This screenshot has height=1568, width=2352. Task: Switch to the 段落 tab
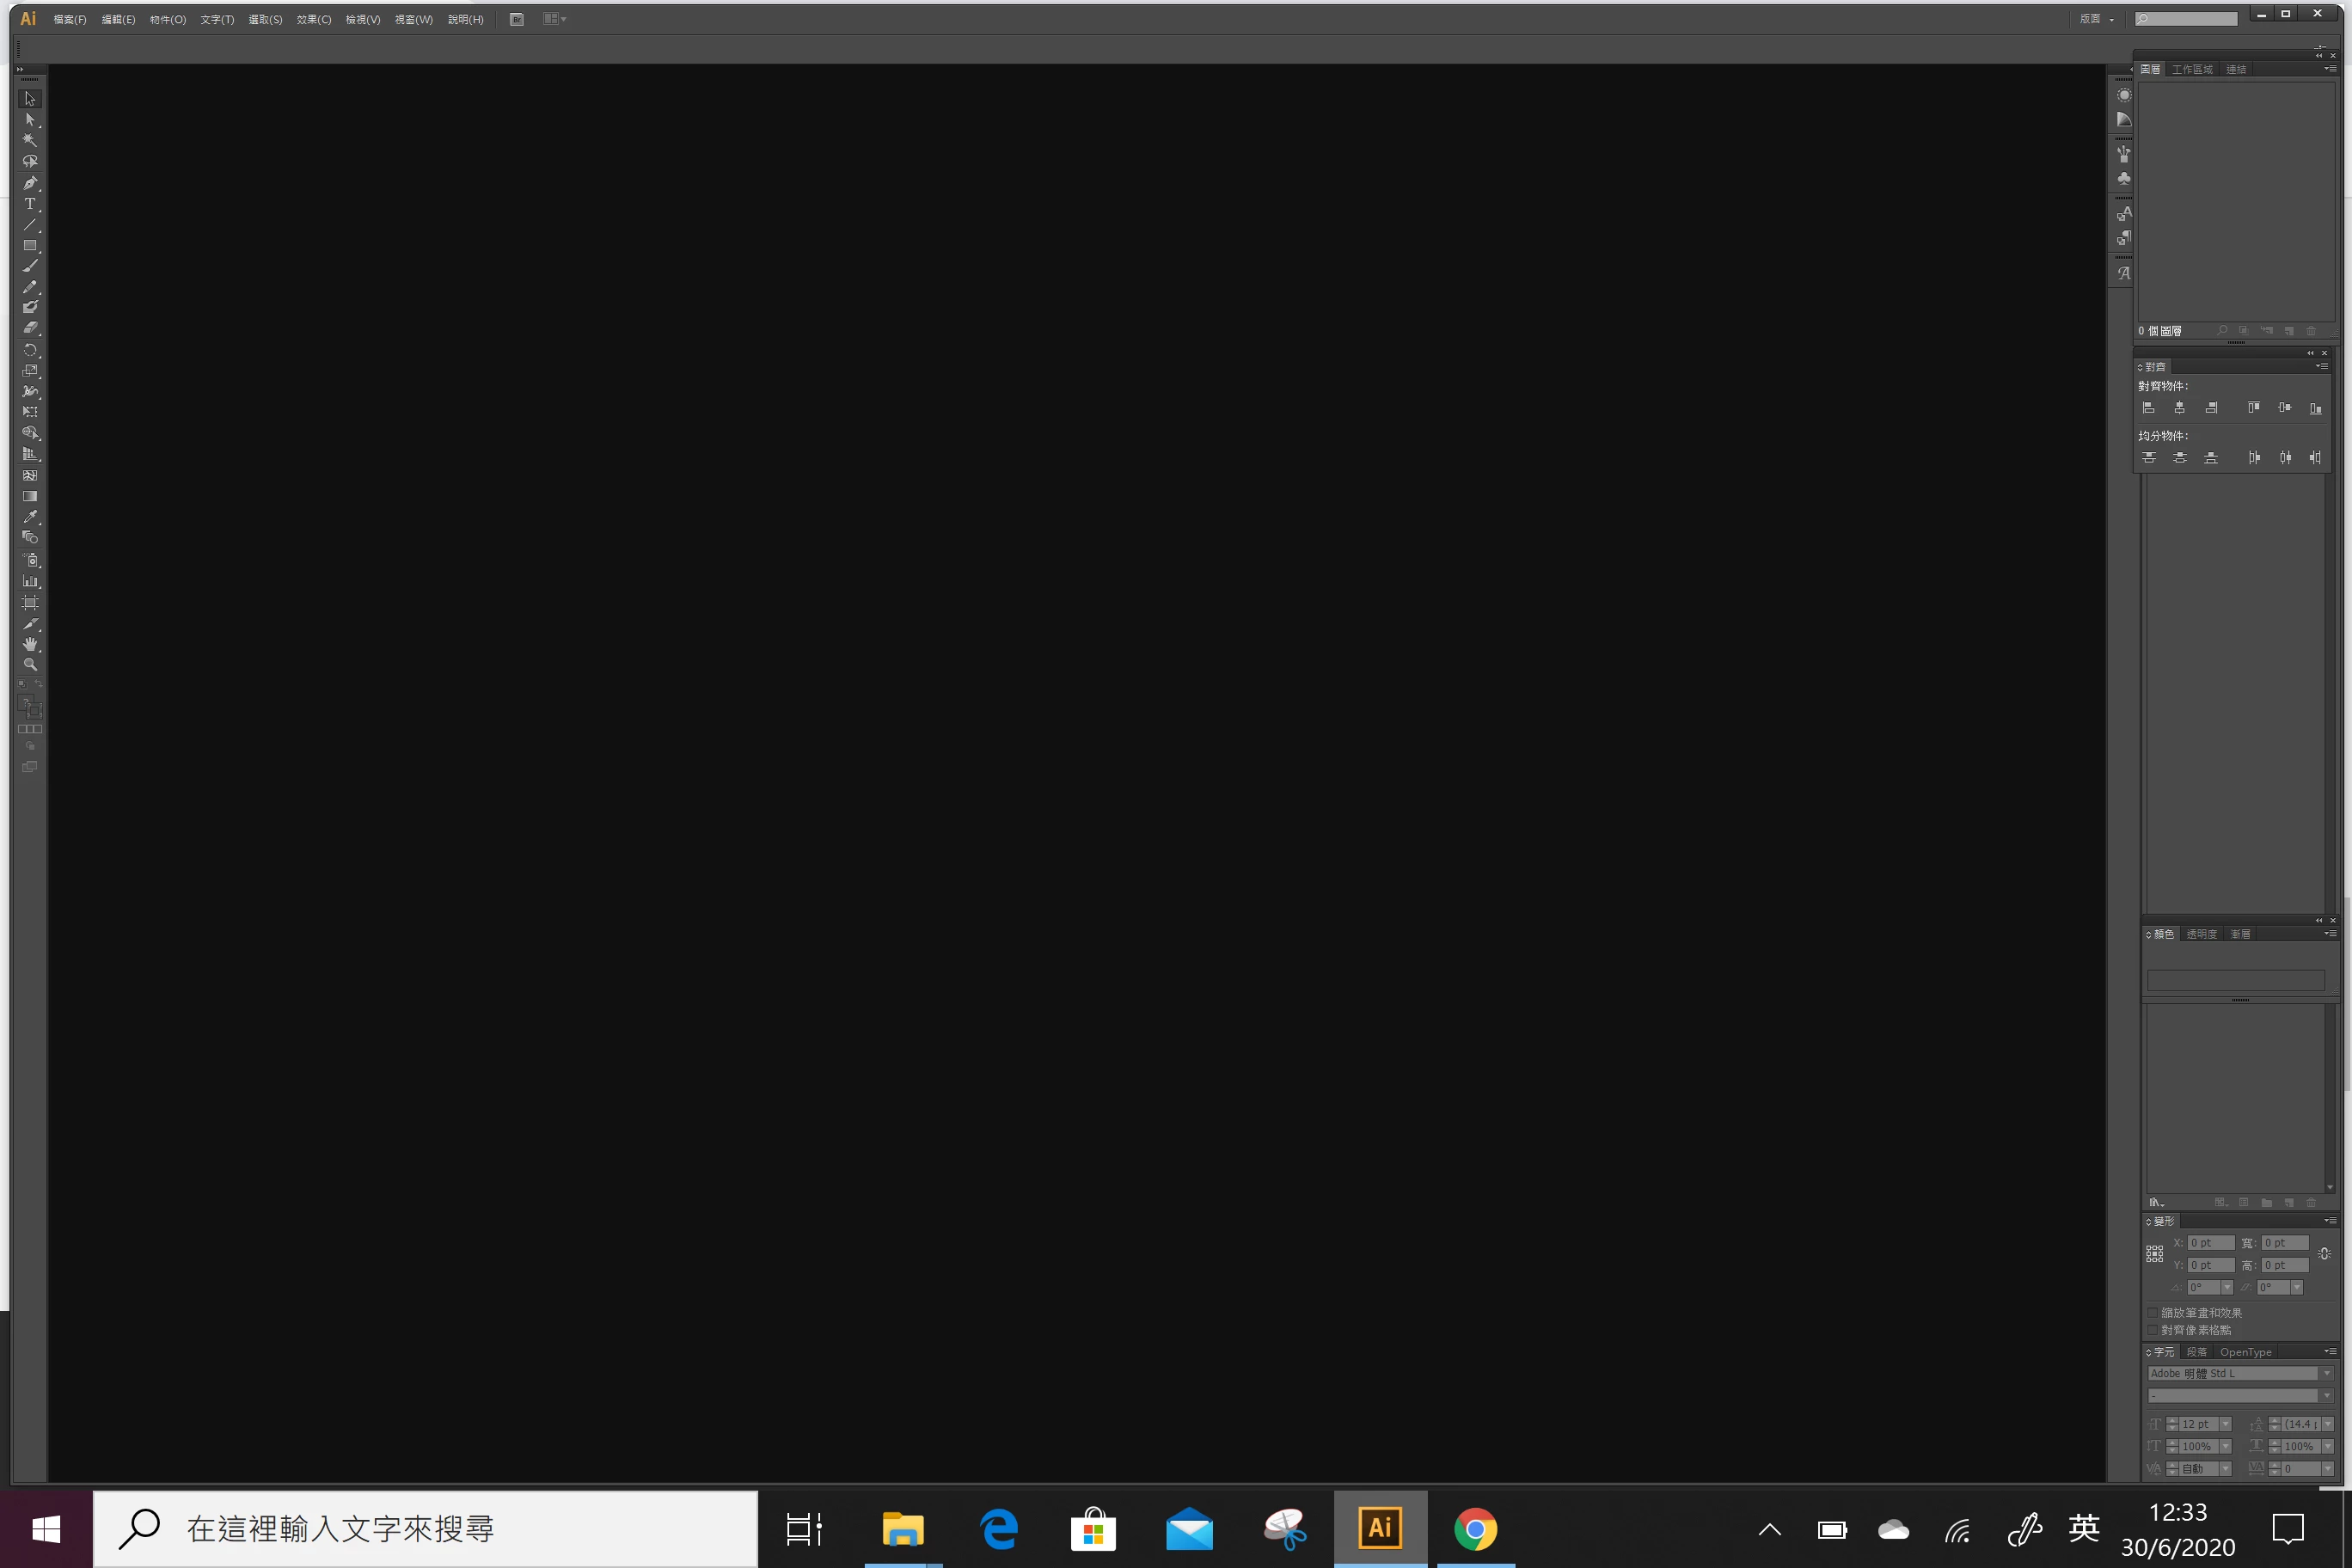(2196, 1352)
